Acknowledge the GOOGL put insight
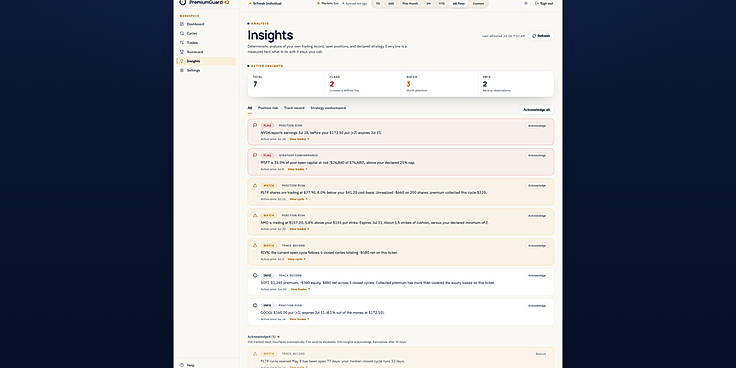Screen dimensions: 736x368 pos(537,306)
